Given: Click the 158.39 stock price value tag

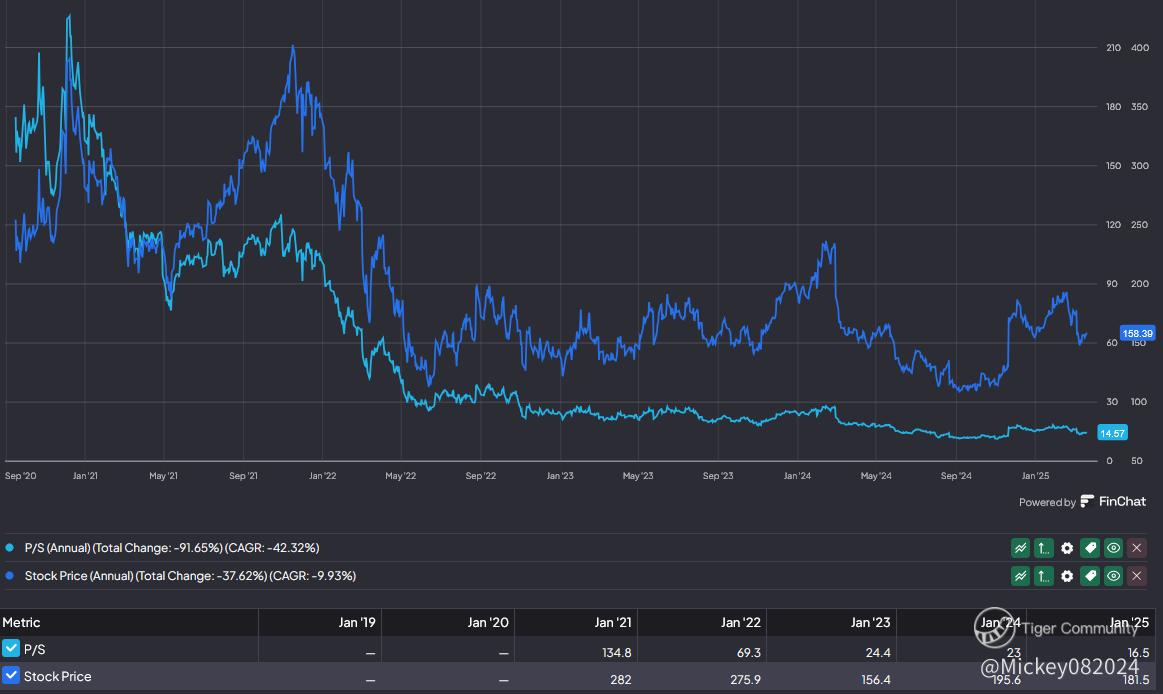Looking at the screenshot, I should (x=1138, y=334).
